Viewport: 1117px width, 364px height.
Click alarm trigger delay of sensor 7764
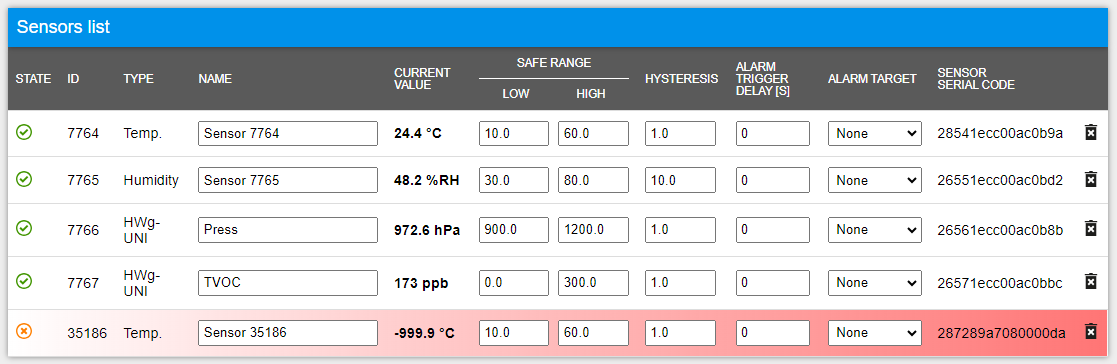click(773, 133)
